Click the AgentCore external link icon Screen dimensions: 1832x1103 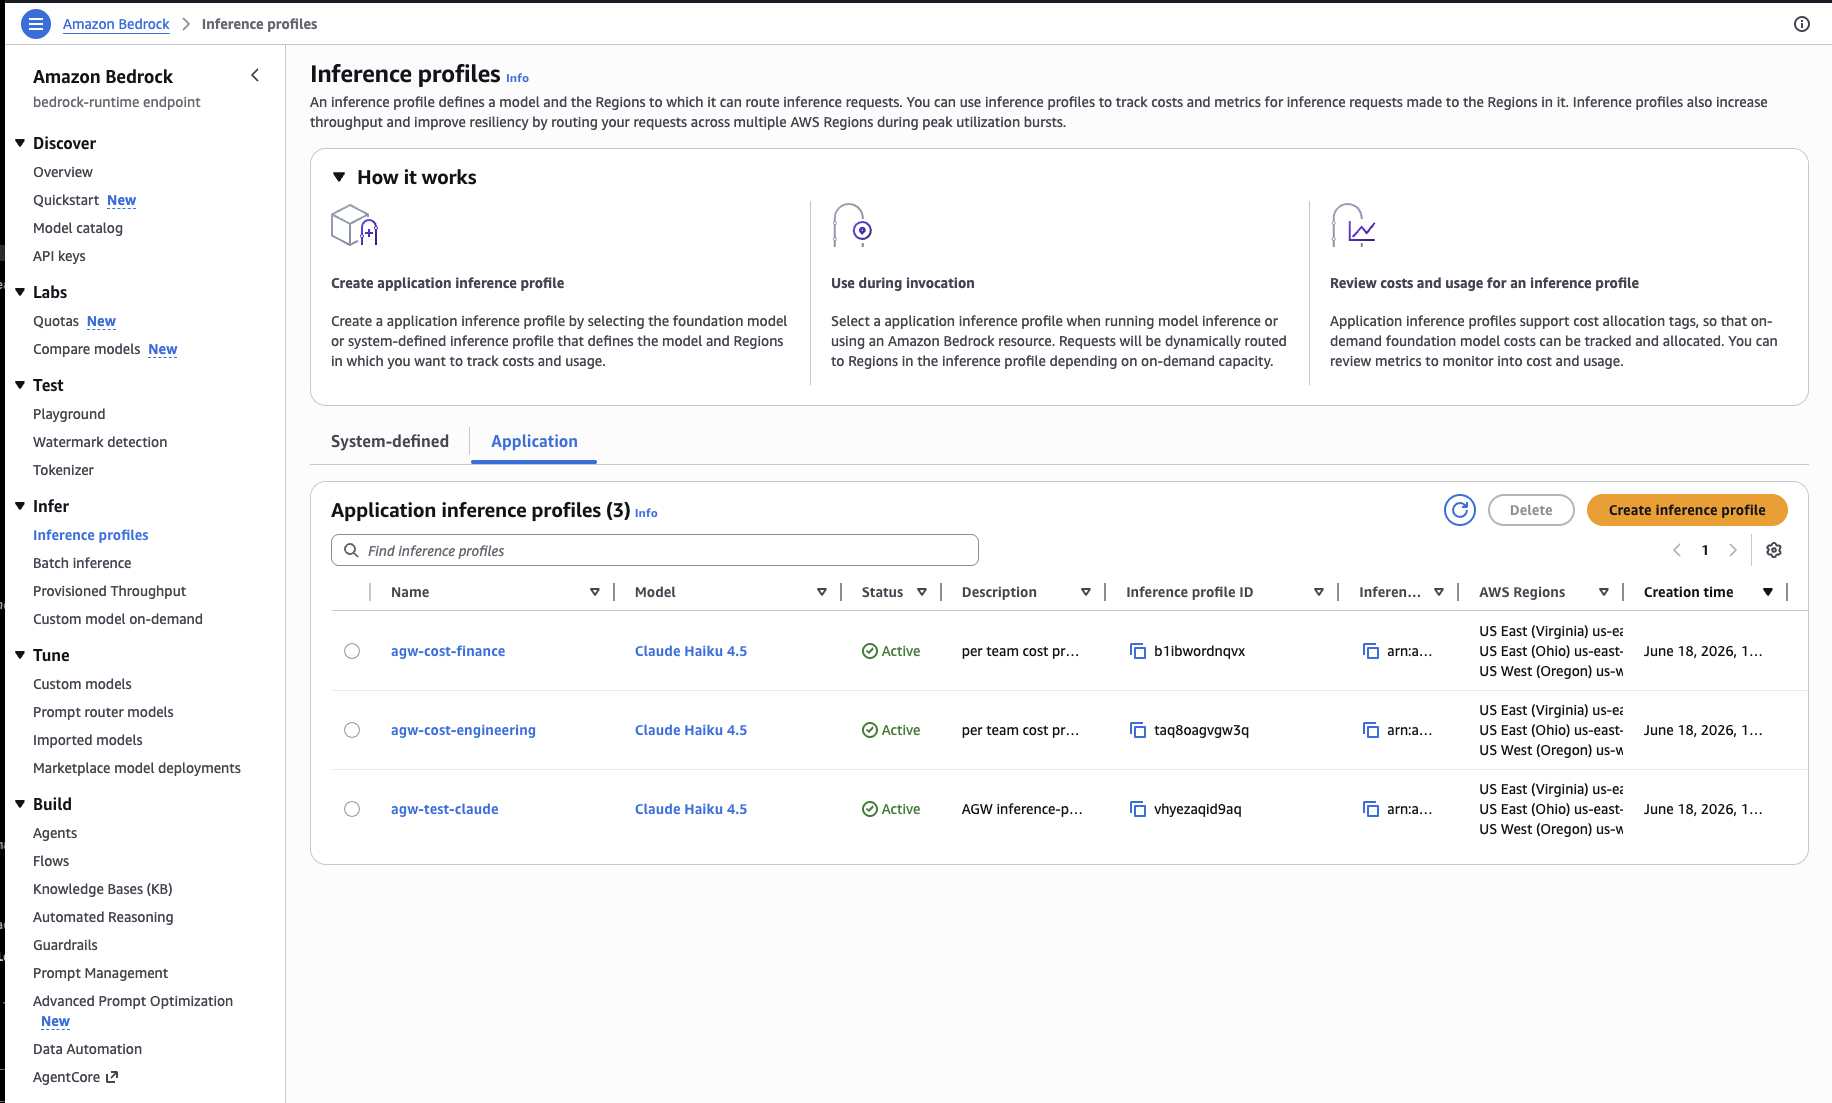(x=112, y=1077)
